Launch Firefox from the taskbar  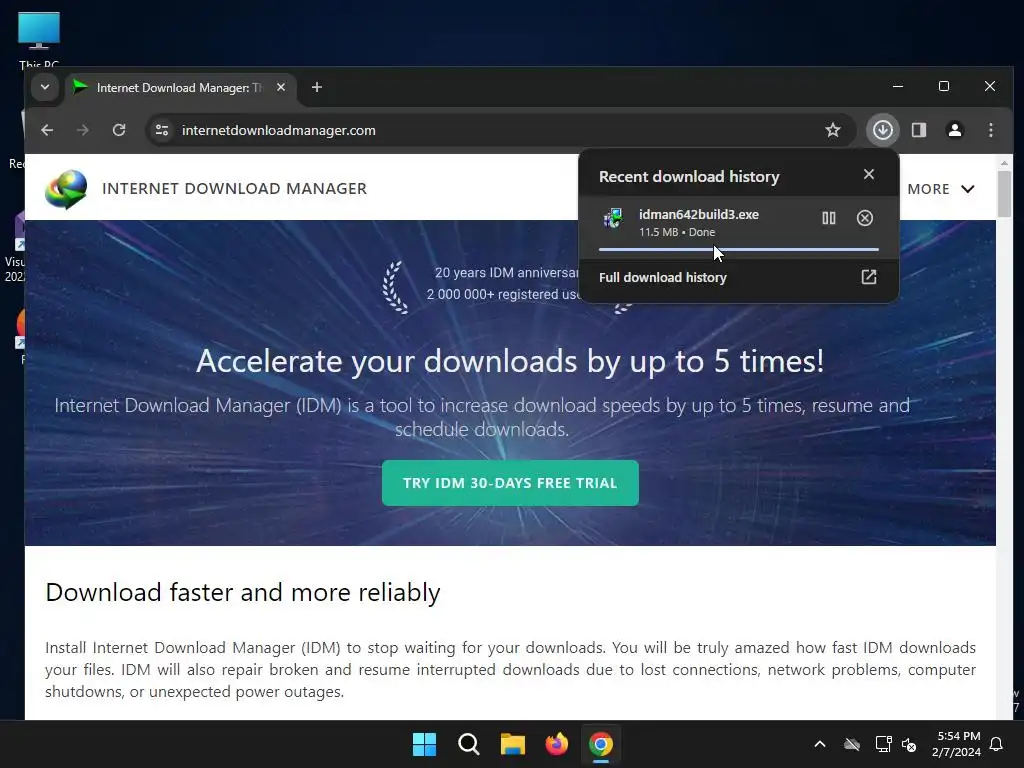tap(557, 744)
